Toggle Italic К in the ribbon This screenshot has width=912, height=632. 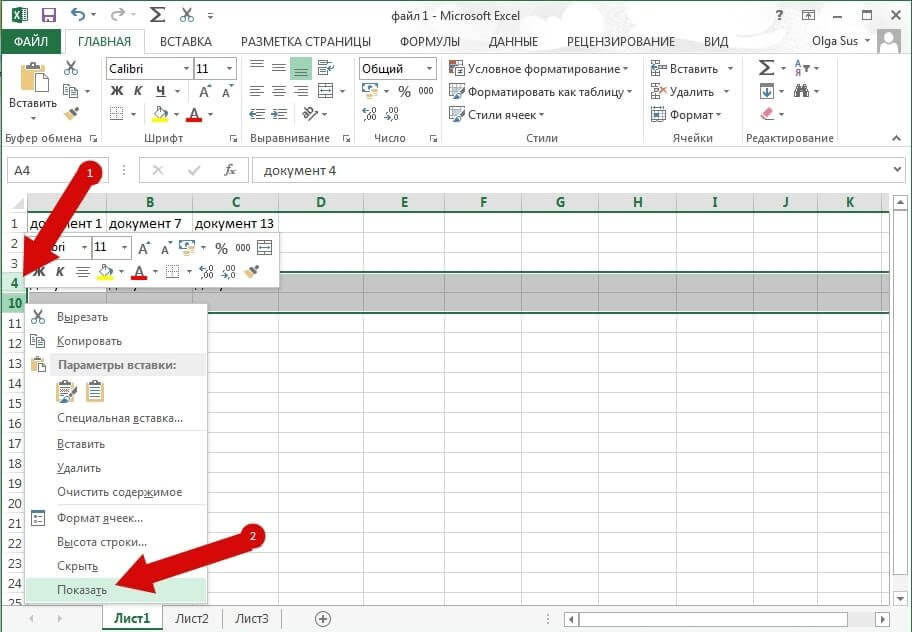(138, 91)
